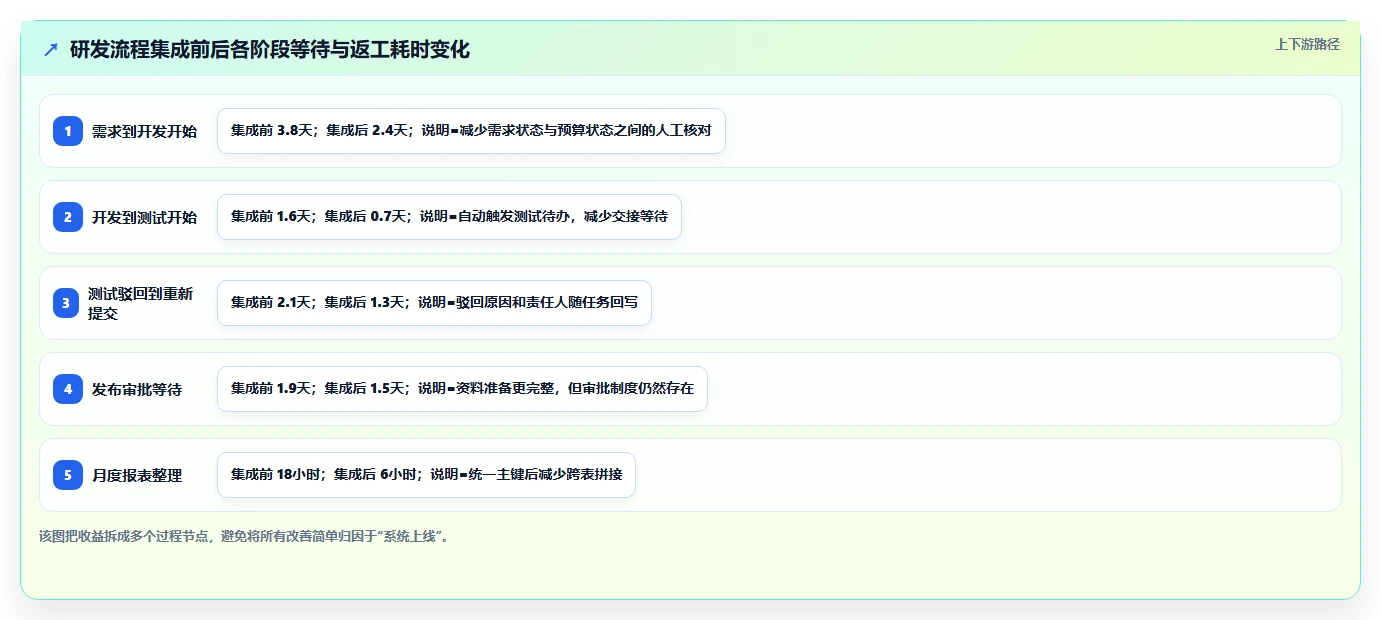Select the 测试驳回到重新提交 stage label
This screenshot has height=620, width=1381.
(140, 303)
